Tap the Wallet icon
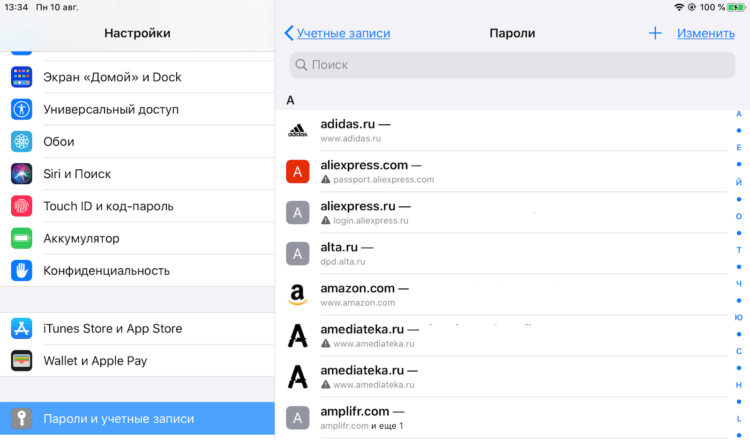750x440 pixels. [22, 361]
